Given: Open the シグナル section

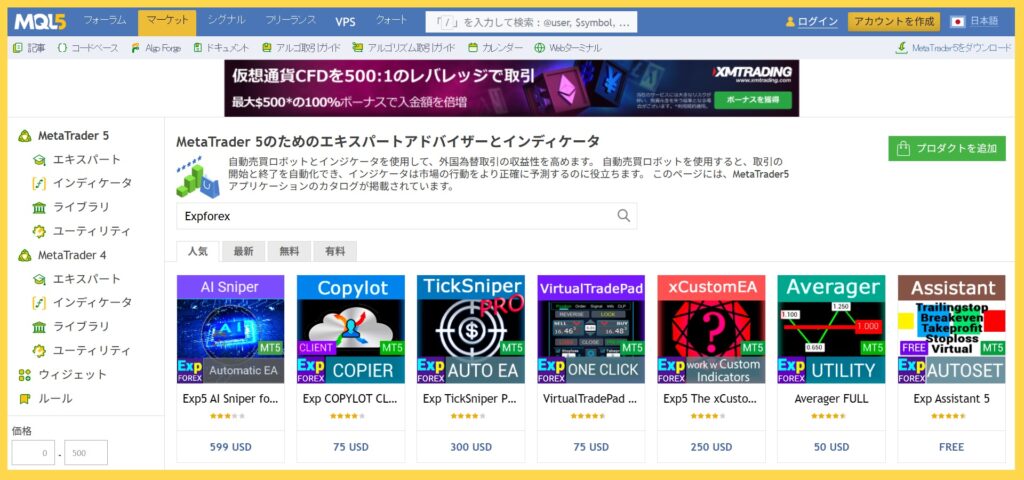Looking at the screenshot, I should coord(227,20).
